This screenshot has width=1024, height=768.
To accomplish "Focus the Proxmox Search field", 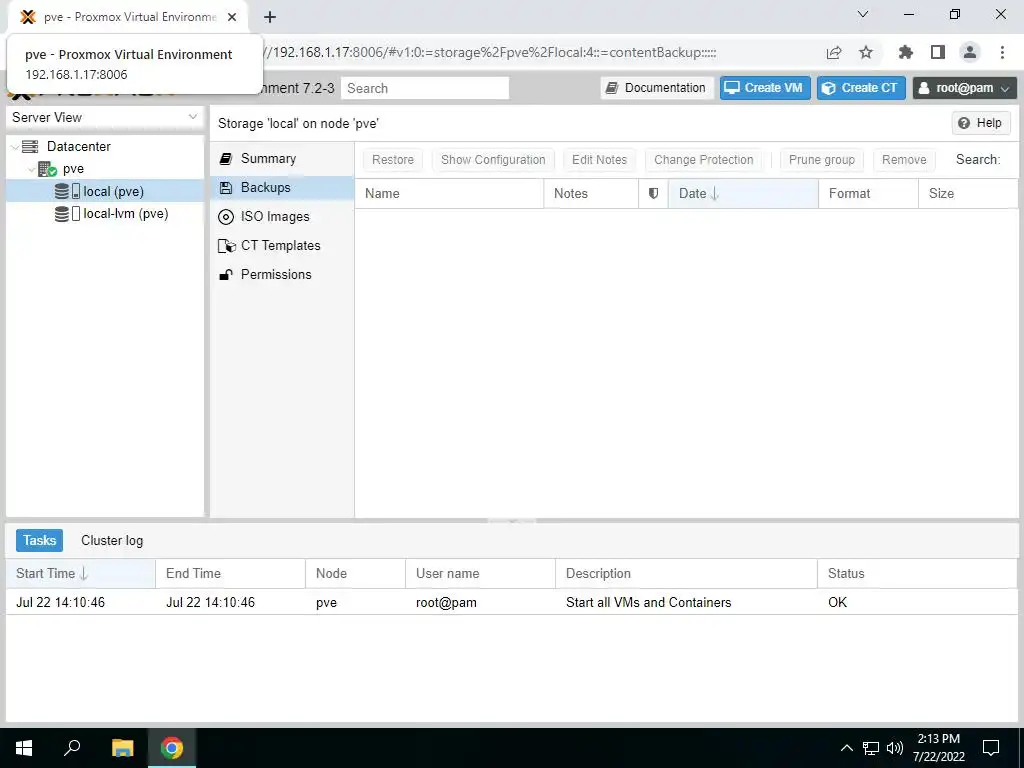I will (x=424, y=88).
